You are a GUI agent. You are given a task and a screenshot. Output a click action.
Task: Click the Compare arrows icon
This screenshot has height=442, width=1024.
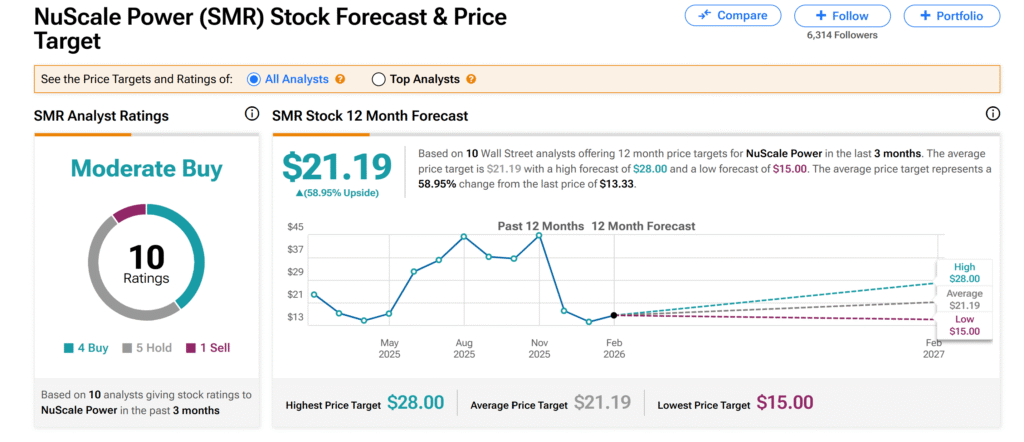[705, 15]
